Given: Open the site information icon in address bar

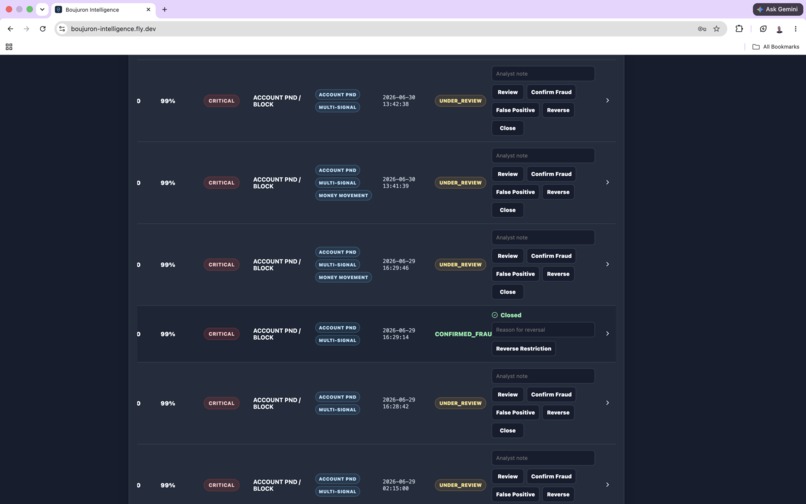Looking at the screenshot, I should coord(62,29).
